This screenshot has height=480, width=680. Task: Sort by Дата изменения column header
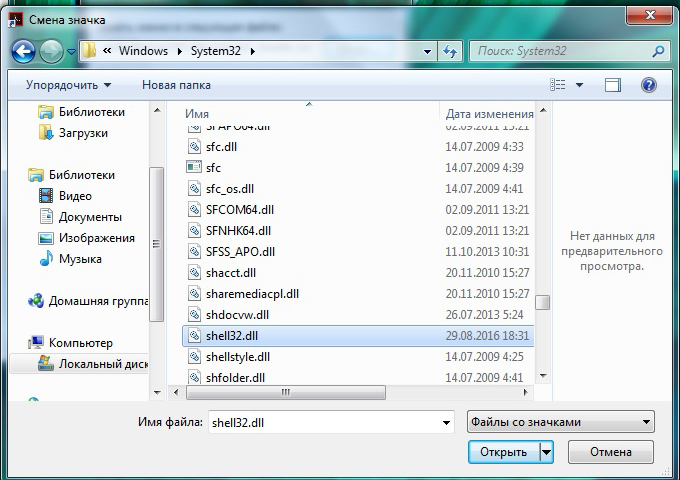(489, 114)
